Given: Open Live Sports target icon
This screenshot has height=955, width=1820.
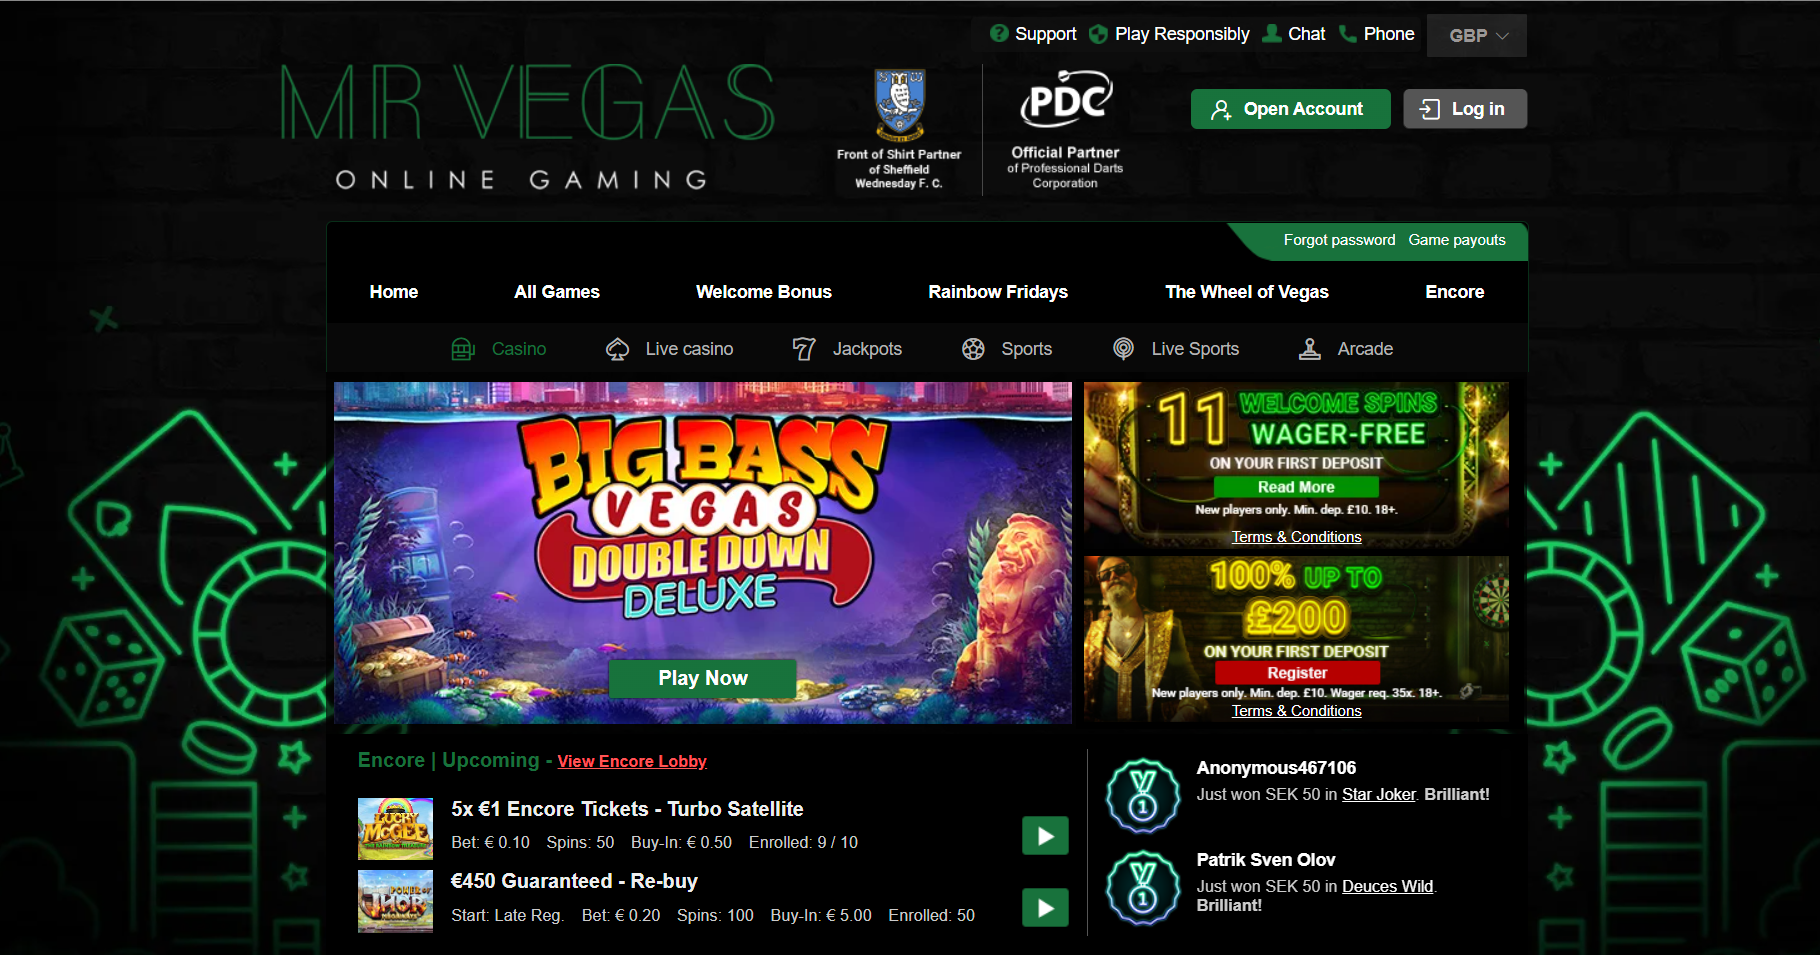Looking at the screenshot, I should point(1124,349).
